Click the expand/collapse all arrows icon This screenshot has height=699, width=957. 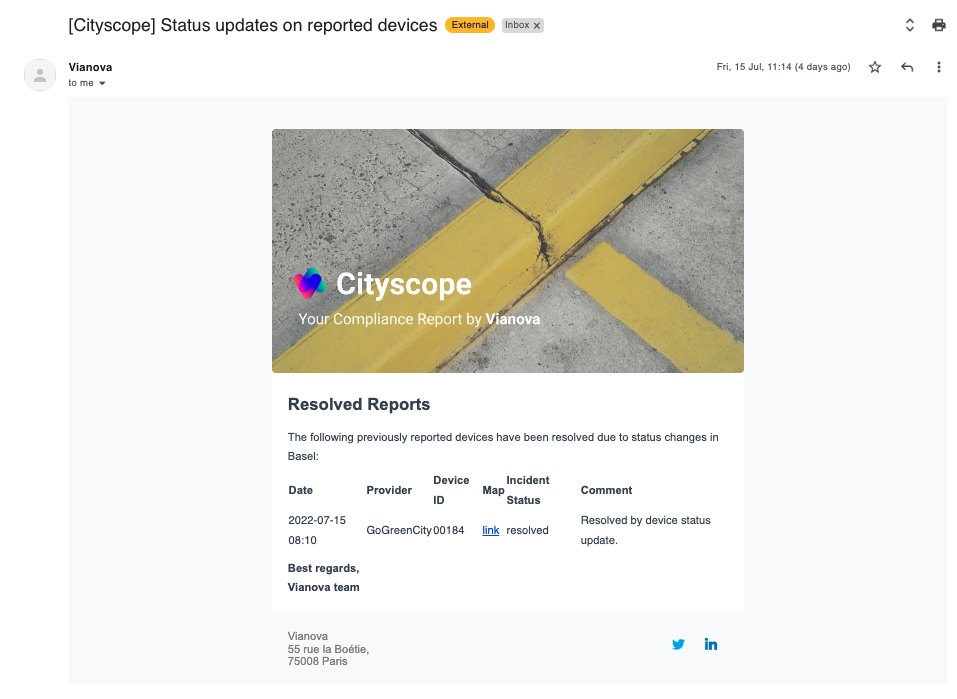click(909, 25)
